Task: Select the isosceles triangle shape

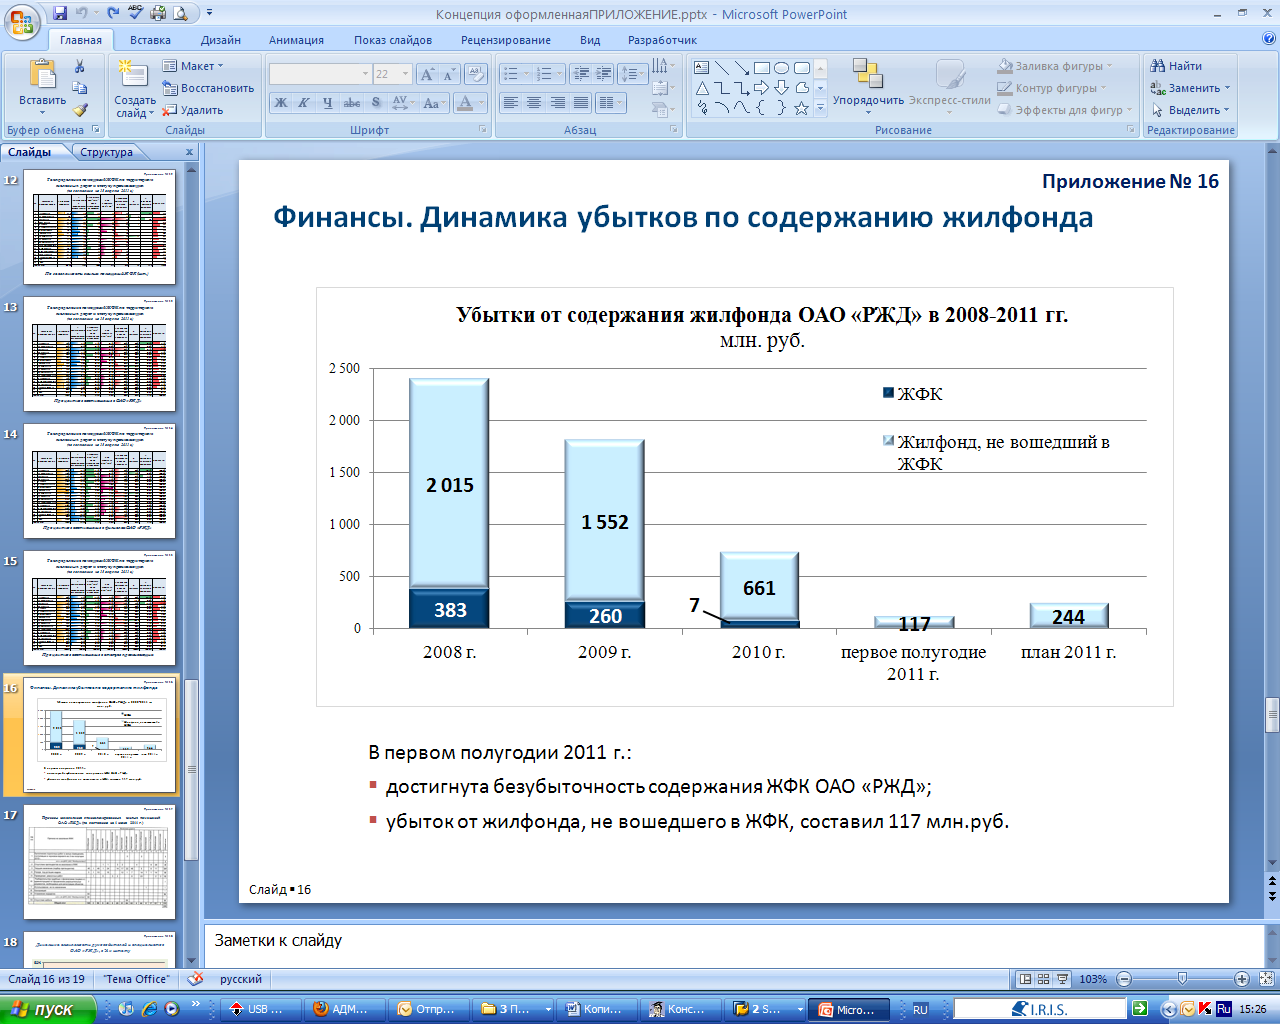Action: click(702, 88)
